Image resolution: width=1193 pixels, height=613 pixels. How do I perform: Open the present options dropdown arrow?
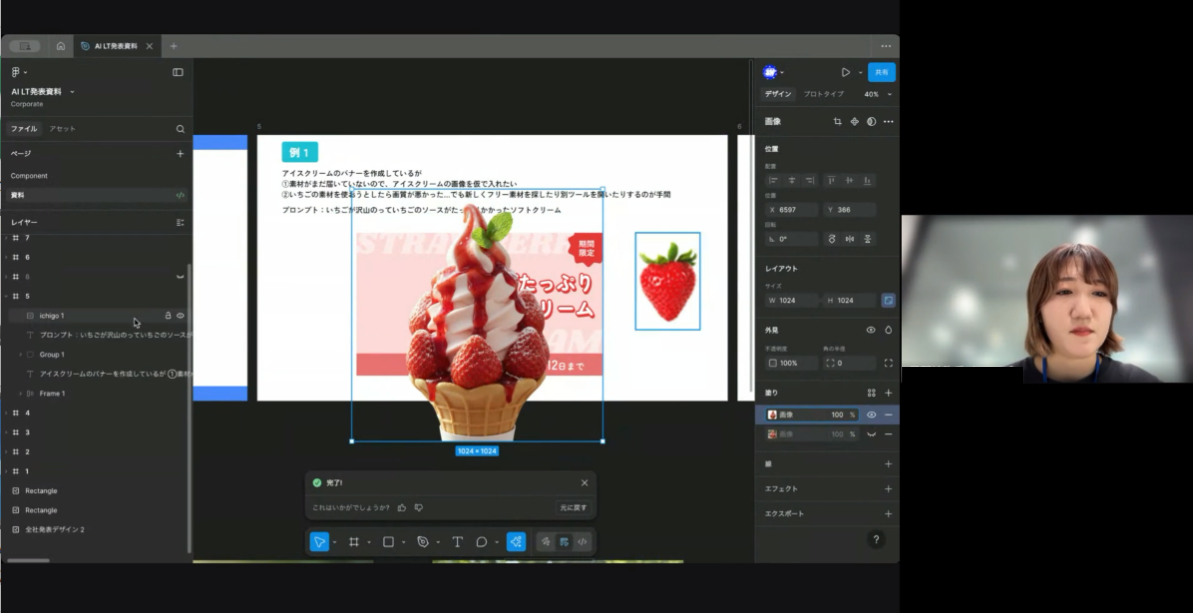pyautogui.click(x=861, y=72)
